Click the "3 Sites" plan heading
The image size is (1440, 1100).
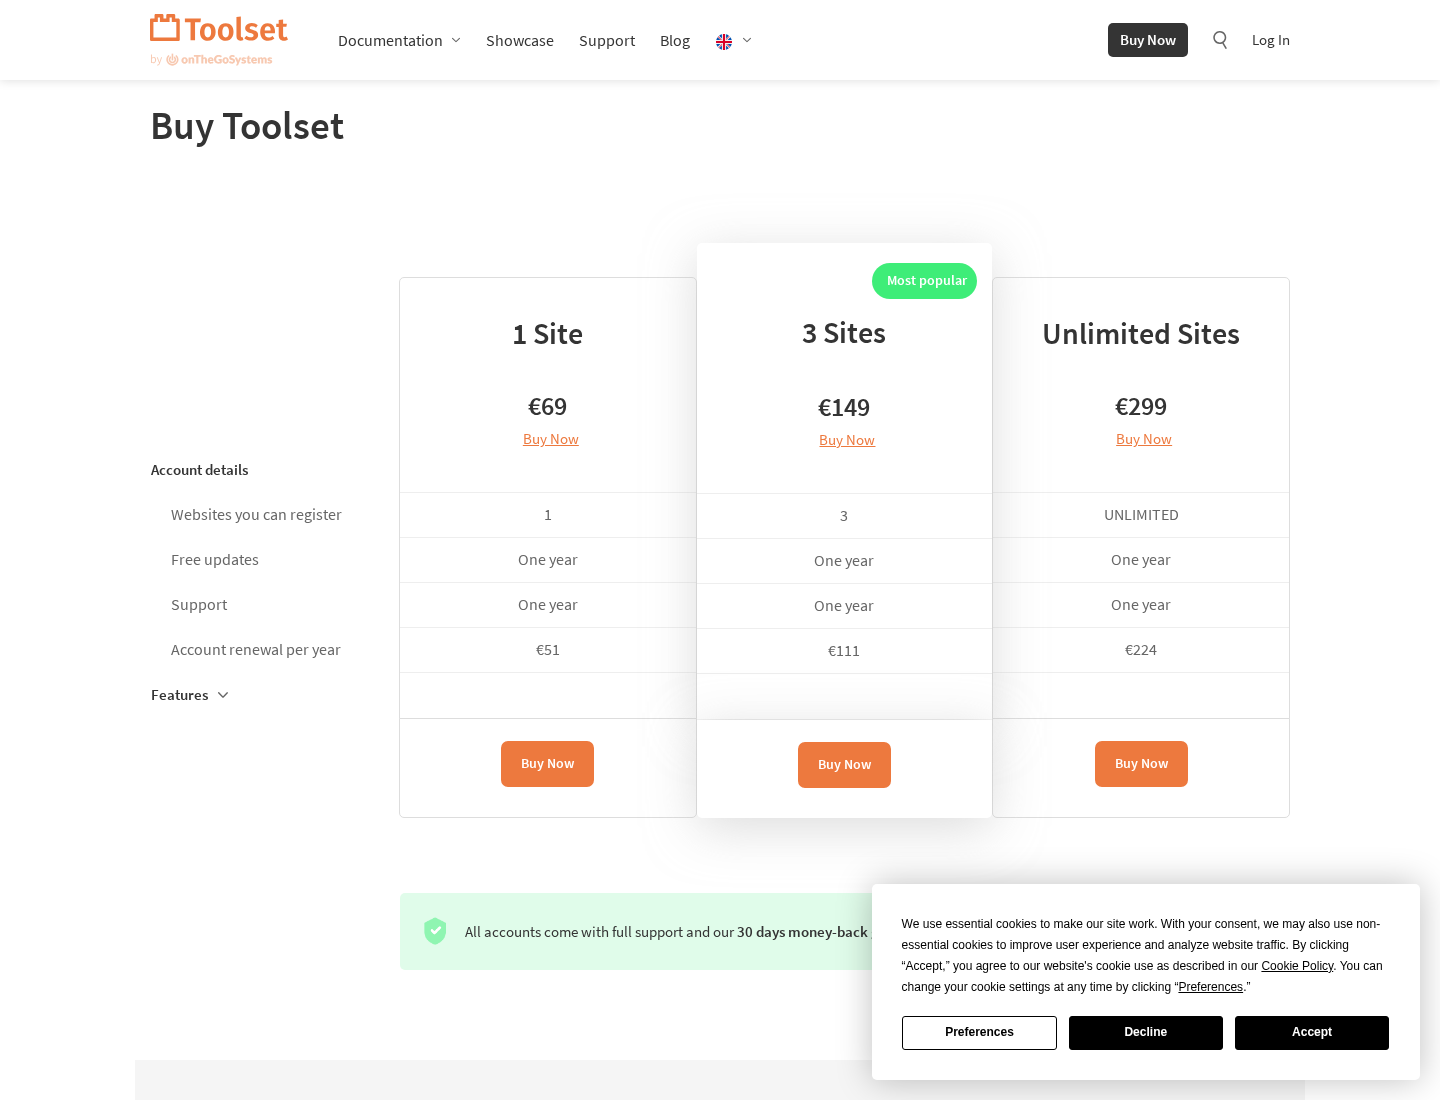(844, 333)
